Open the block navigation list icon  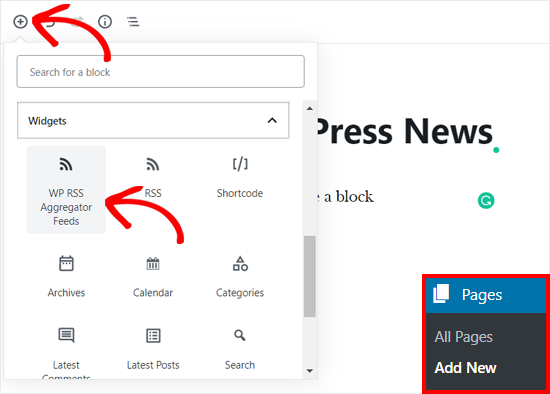(x=133, y=22)
